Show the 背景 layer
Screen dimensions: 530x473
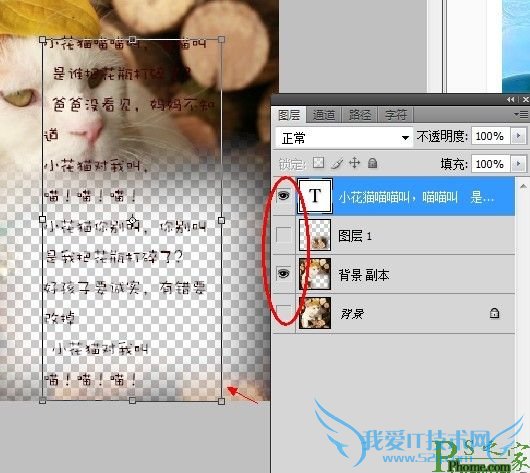[x=284, y=312]
